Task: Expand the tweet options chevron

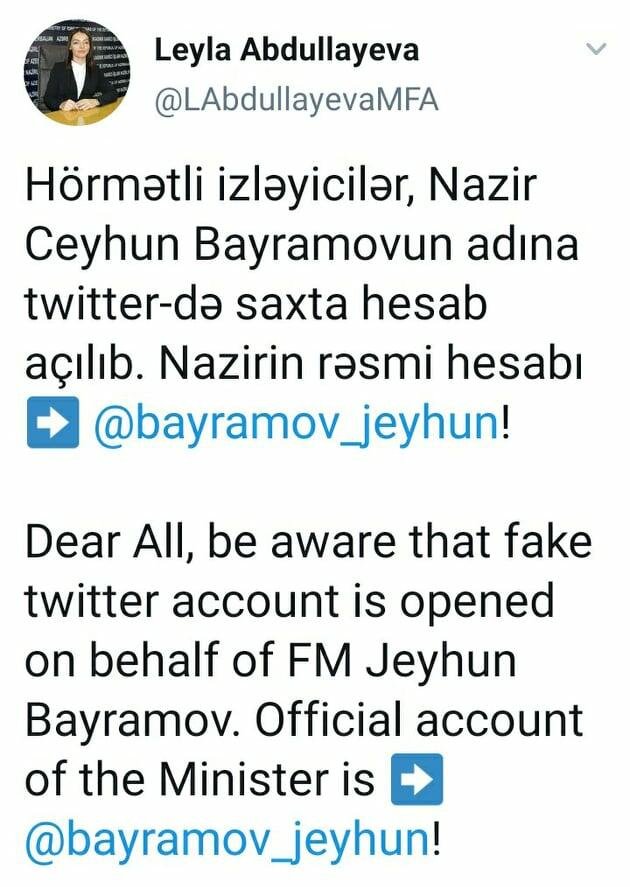Action: 596,49
